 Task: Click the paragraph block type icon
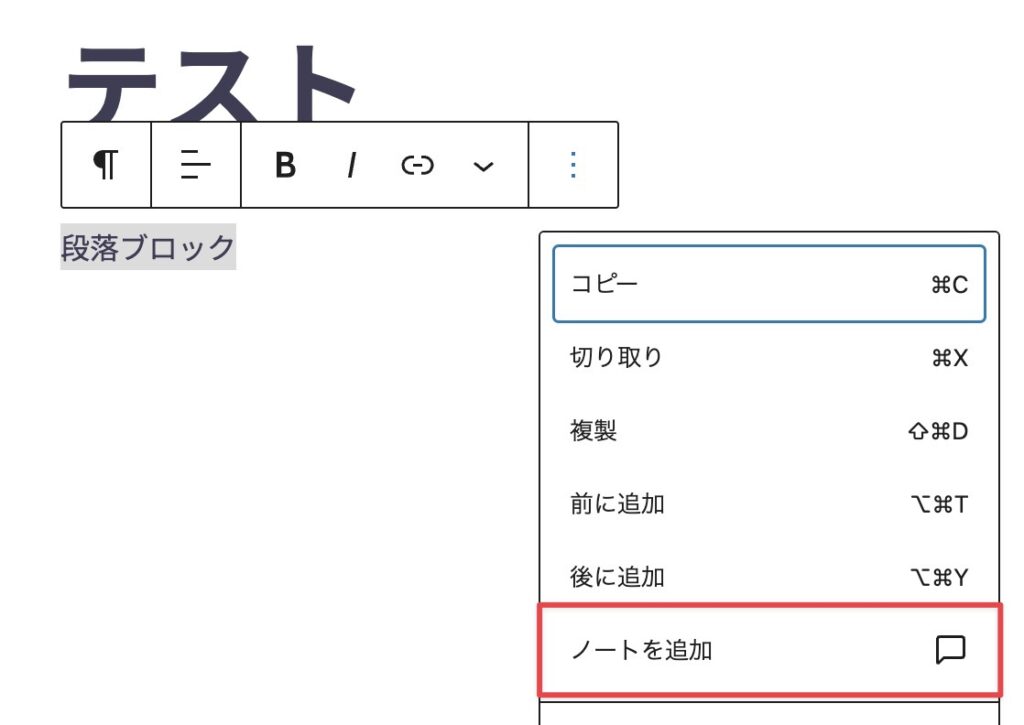(106, 165)
